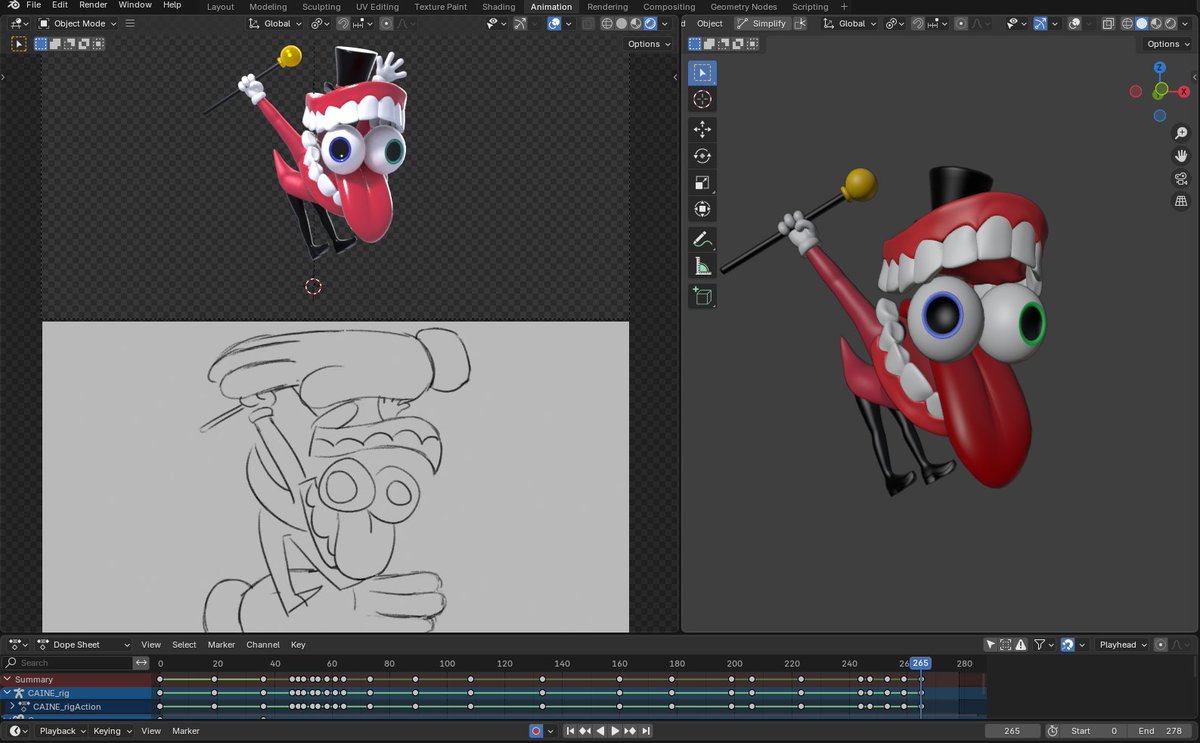Image resolution: width=1200 pixels, height=743 pixels.
Task: Switch to the Sculpting workspace tab
Action: point(321,7)
